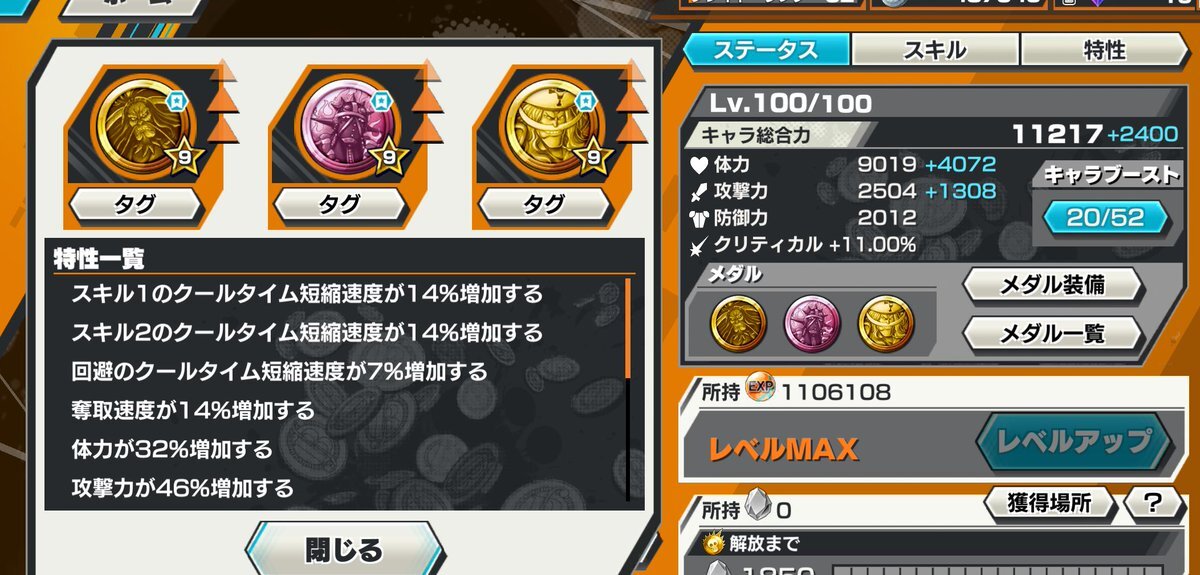Click the タグ button under first medal
The height and width of the screenshot is (575, 1200).
pos(135,205)
